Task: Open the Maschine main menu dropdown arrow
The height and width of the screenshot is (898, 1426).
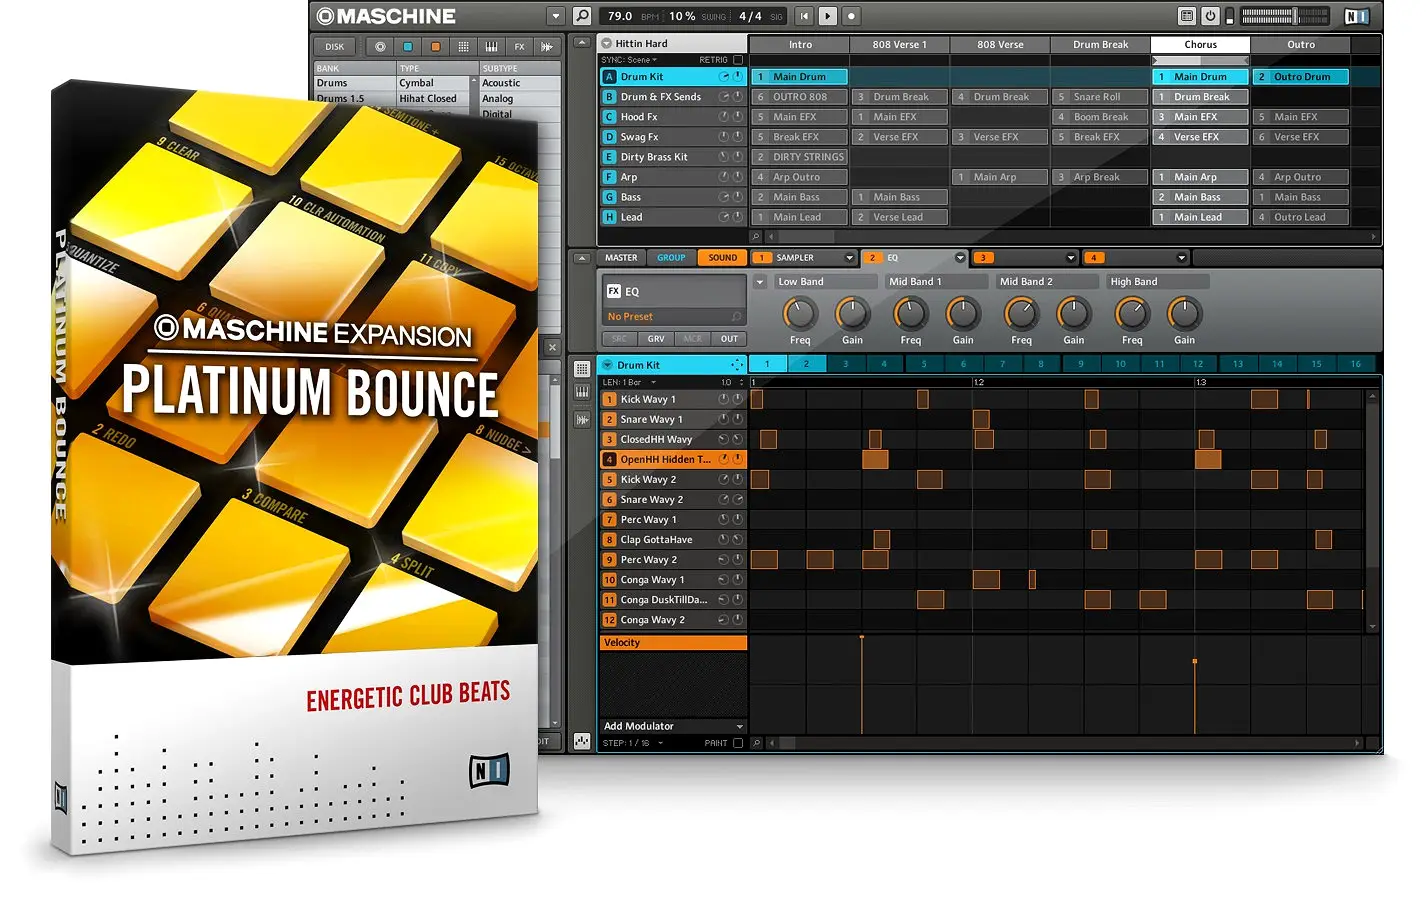Action: point(556,16)
